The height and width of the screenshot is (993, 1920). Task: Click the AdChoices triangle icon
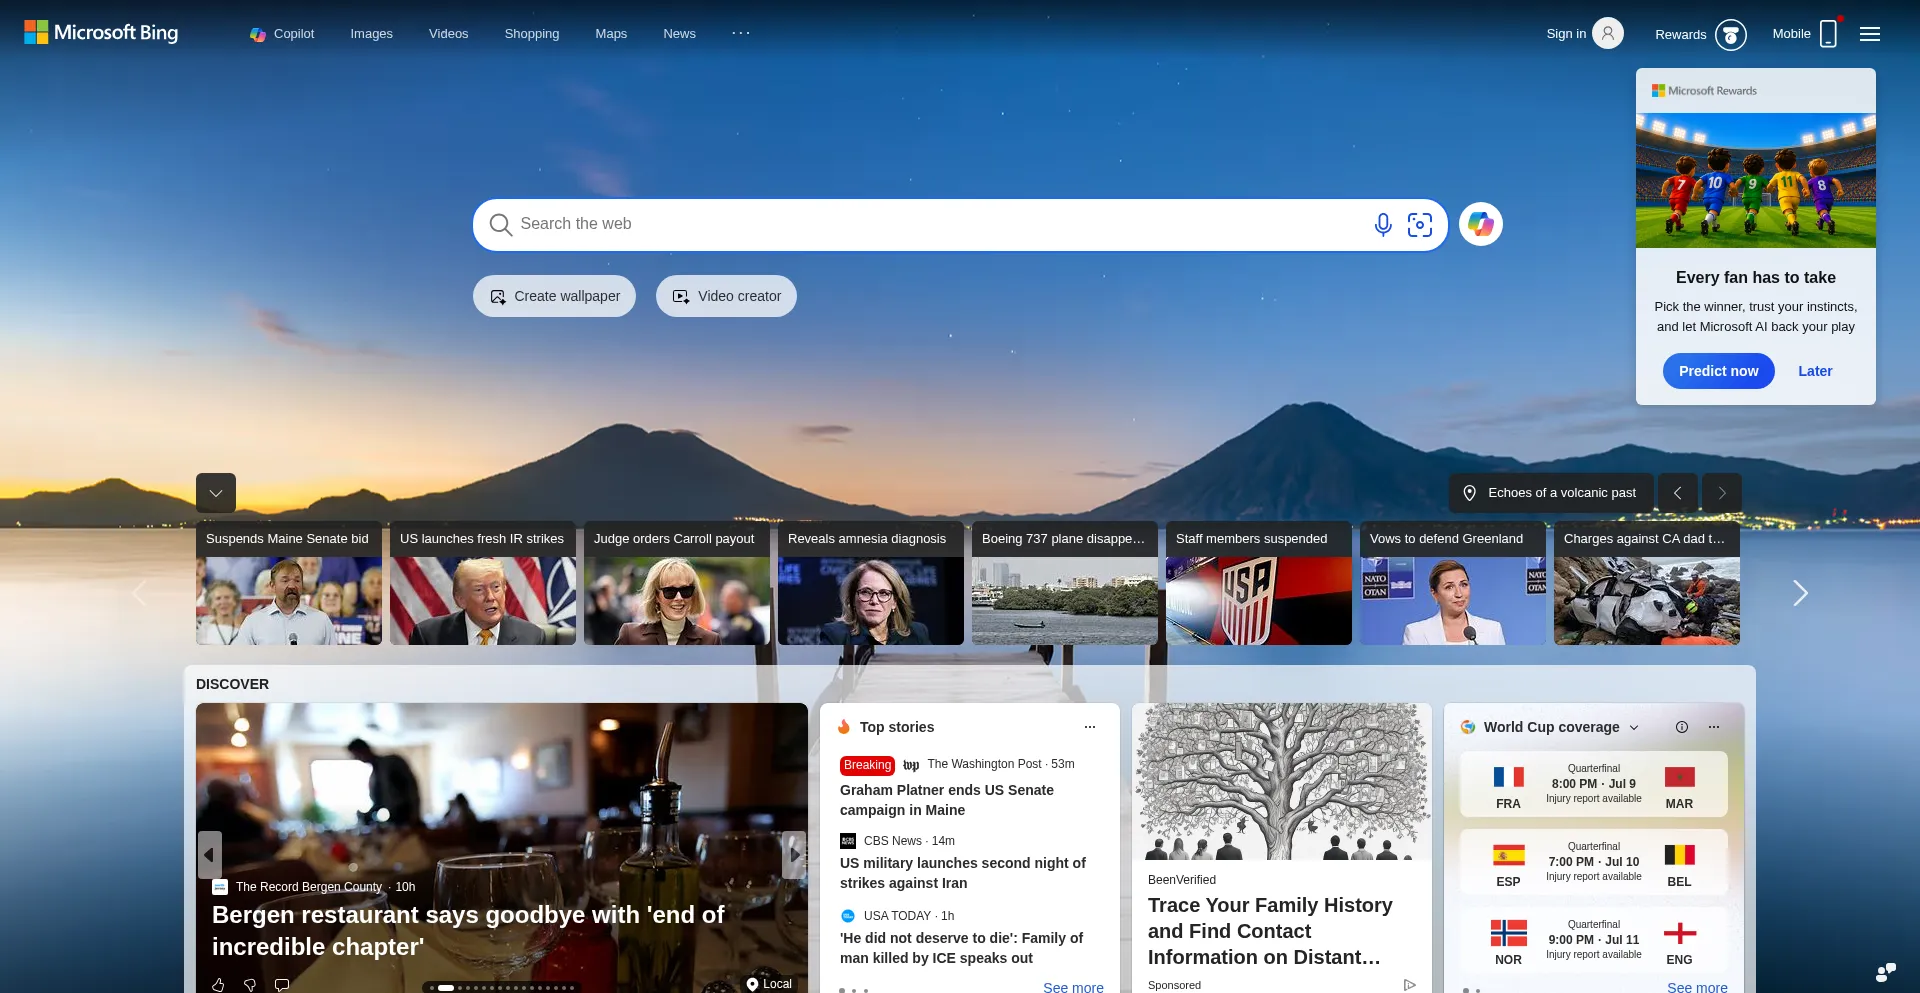point(1409,985)
